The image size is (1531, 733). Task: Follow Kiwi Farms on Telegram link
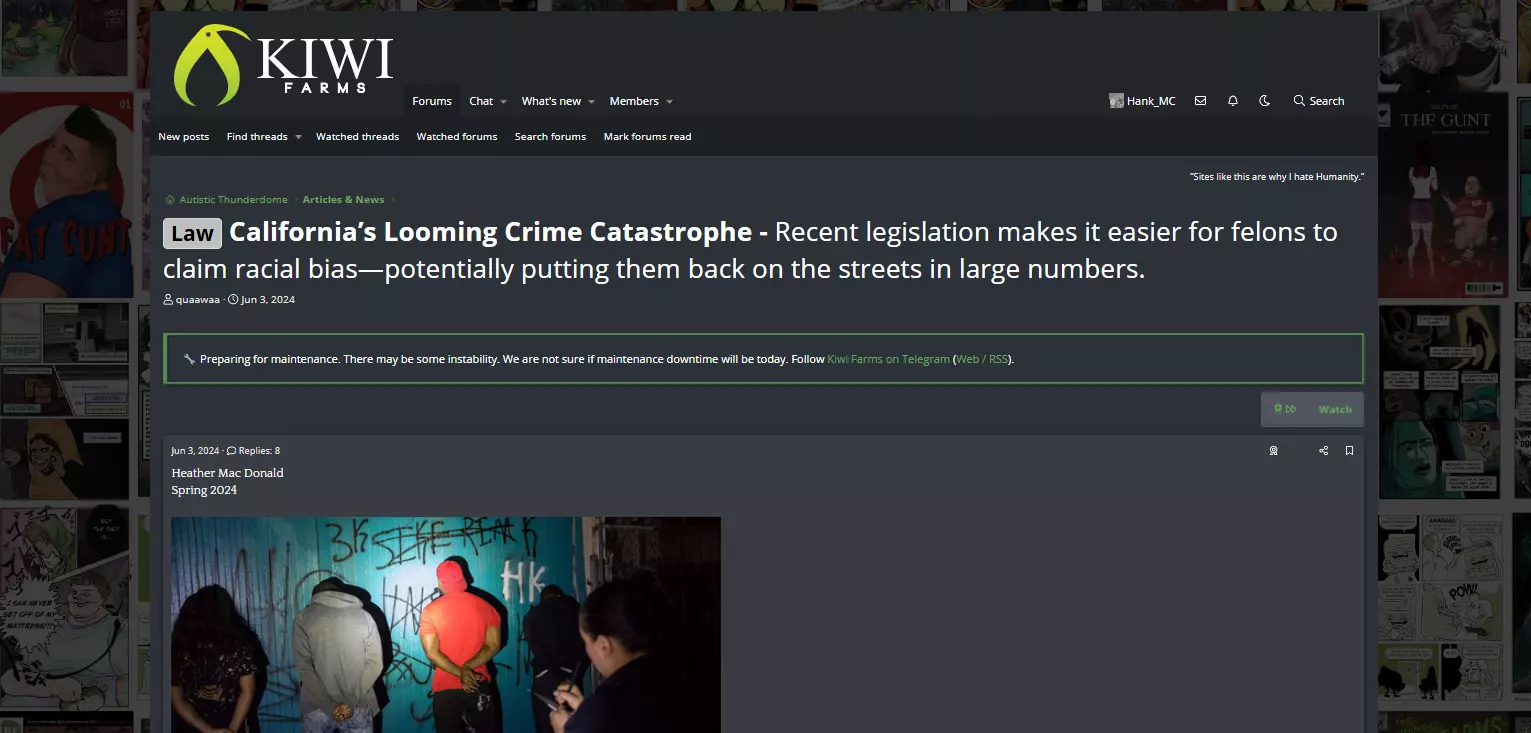pyautogui.click(x=888, y=359)
